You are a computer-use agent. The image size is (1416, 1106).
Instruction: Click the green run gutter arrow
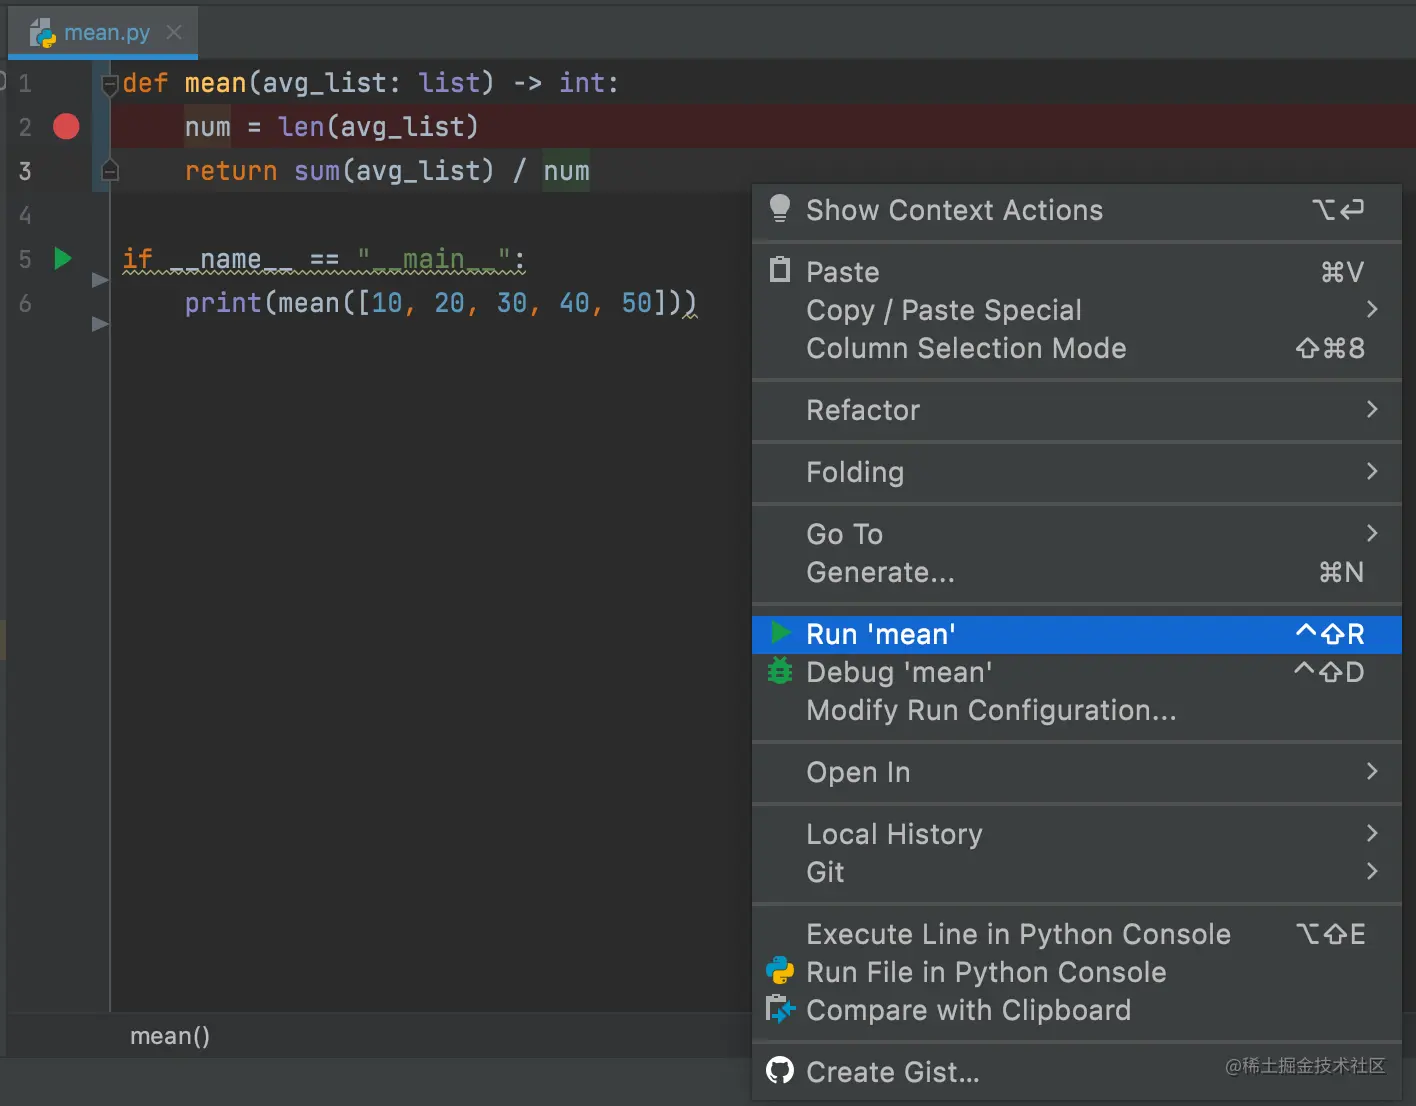pos(63,259)
